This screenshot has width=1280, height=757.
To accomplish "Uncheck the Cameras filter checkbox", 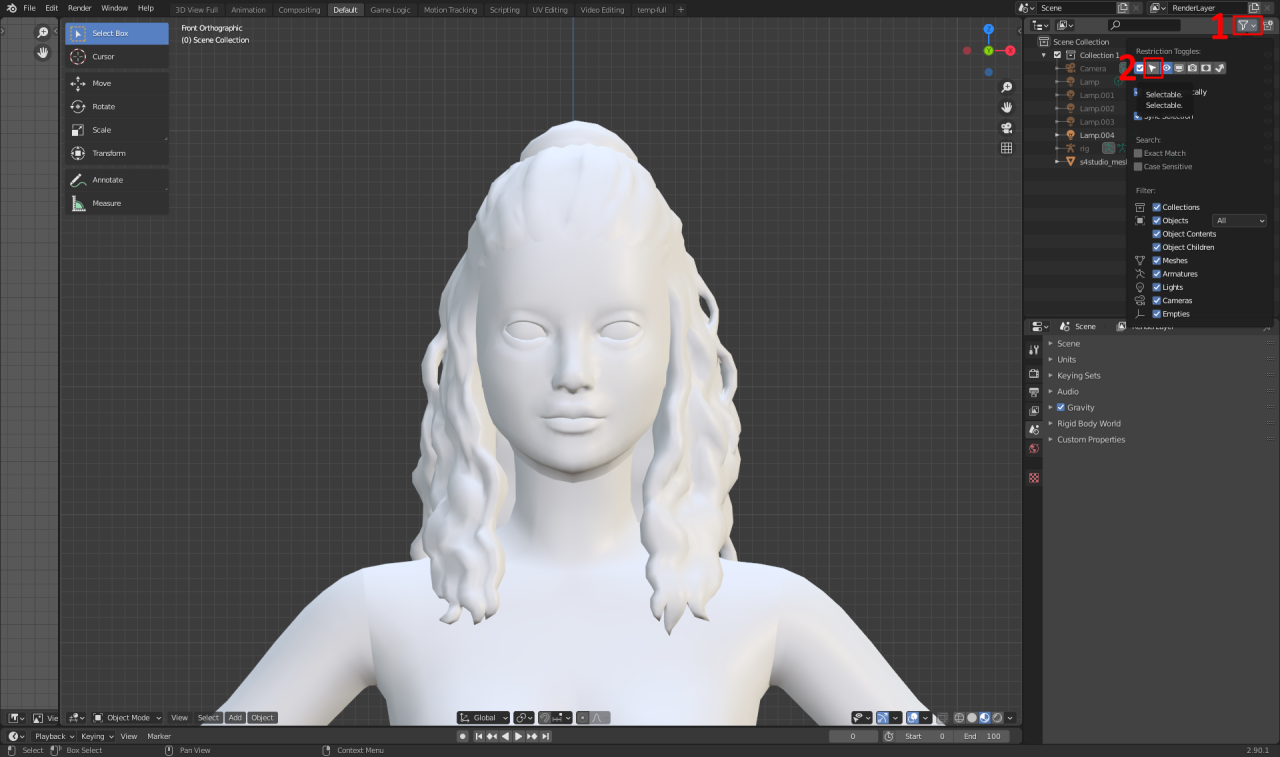I will click(x=1157, y=300).
